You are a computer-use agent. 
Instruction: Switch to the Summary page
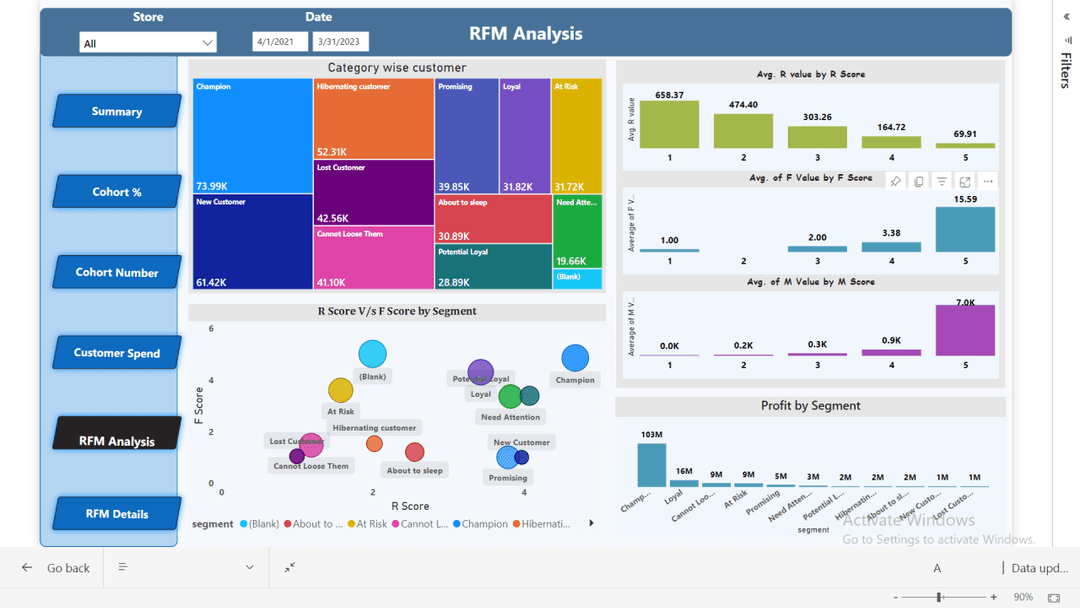click(x=115, y=111)
